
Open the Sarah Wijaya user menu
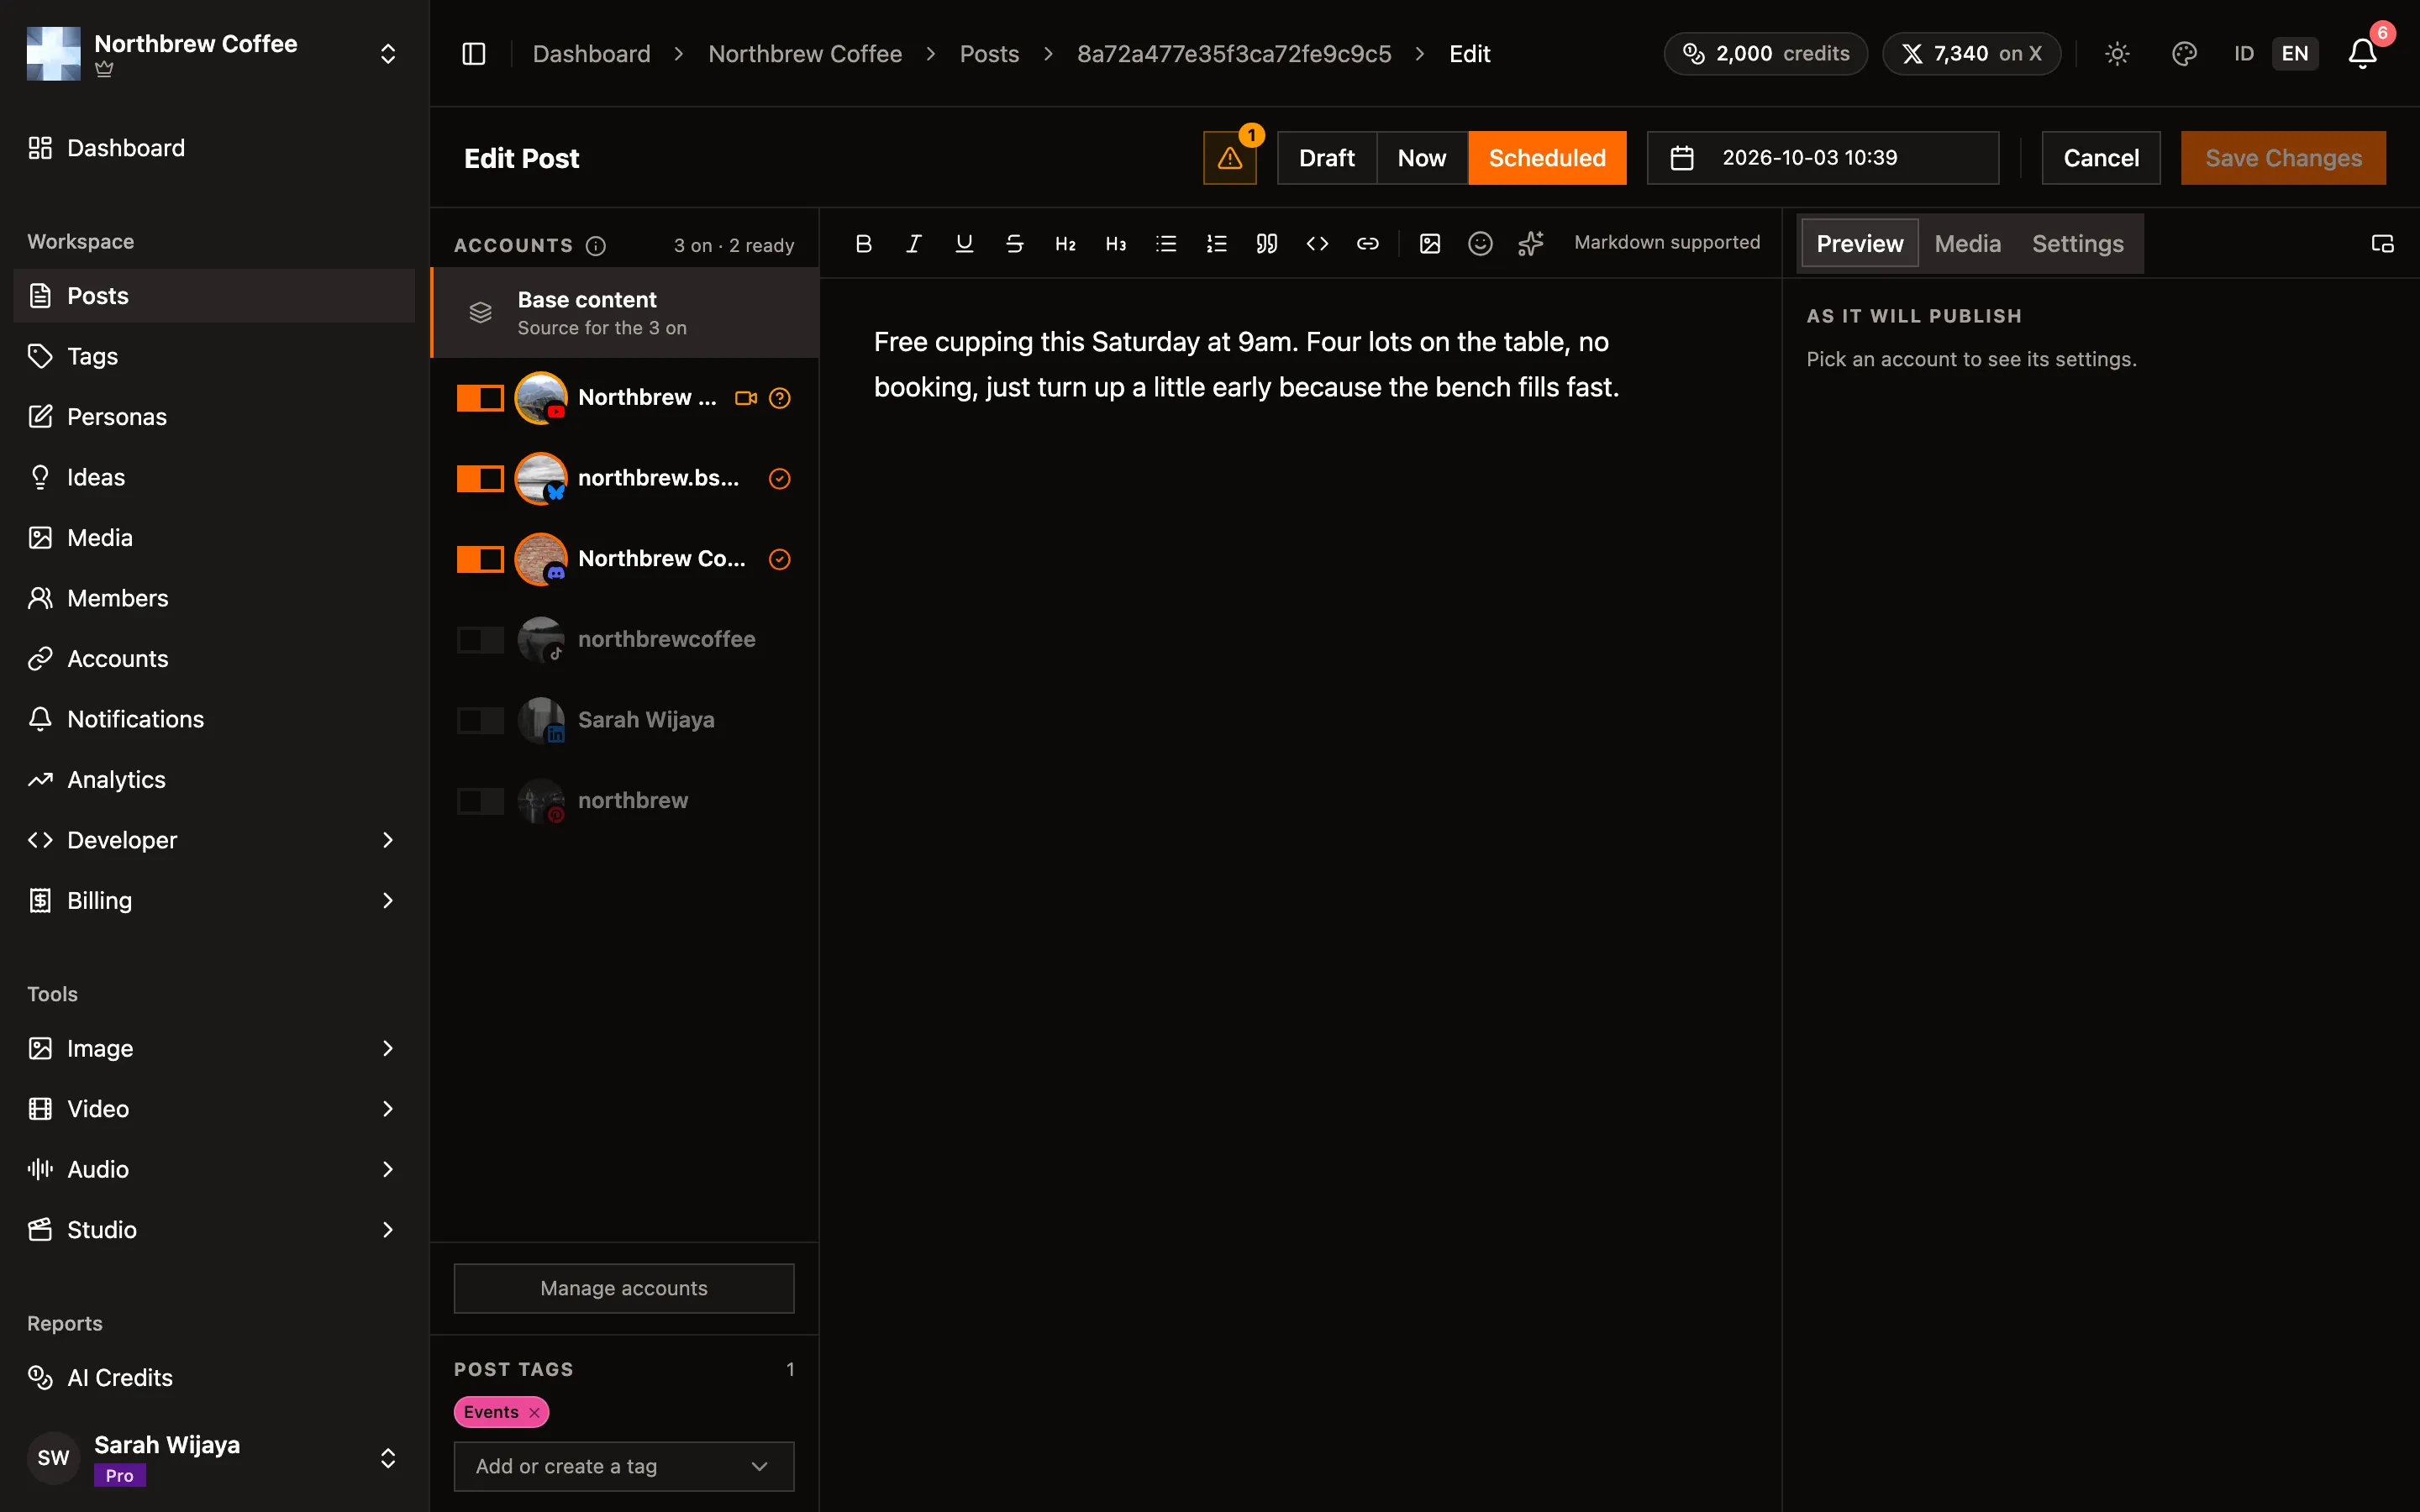point(214,1457)
